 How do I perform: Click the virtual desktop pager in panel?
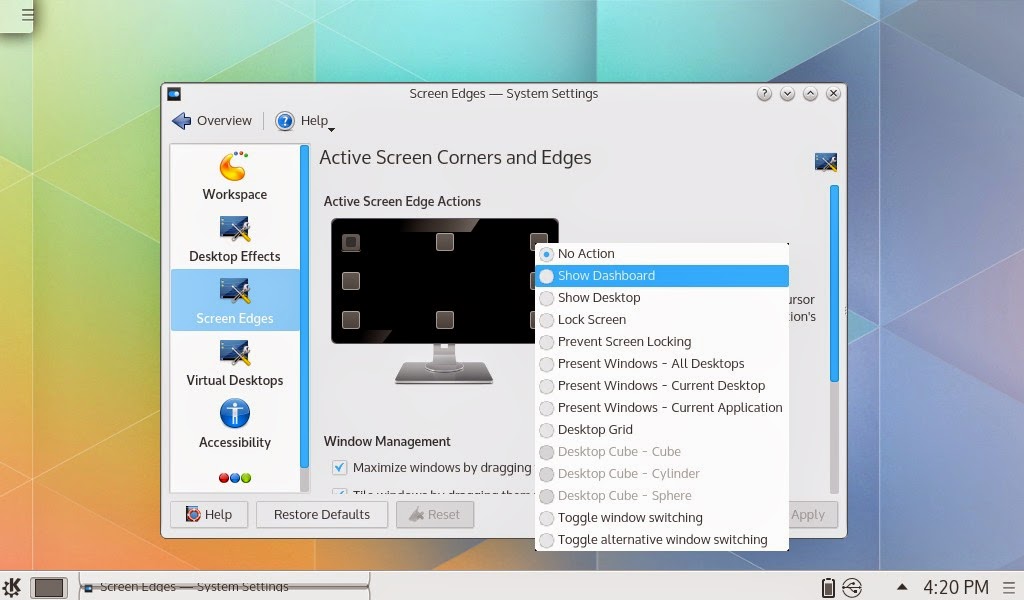click(49, 588)
